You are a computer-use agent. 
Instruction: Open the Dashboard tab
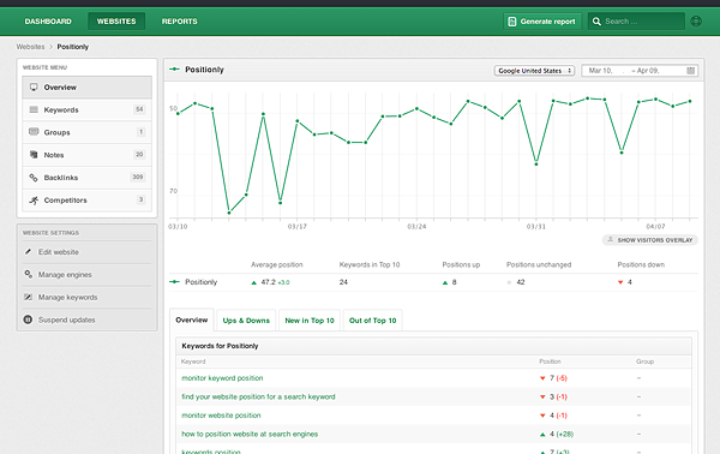pos(48,21)
